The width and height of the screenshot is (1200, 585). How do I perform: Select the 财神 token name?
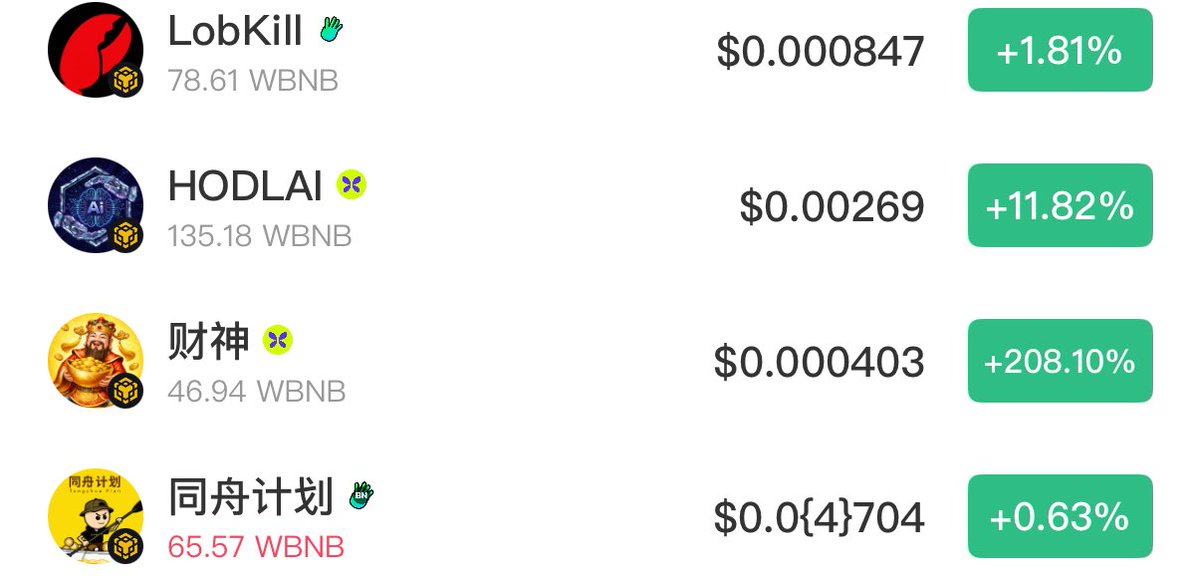[208, 342]
